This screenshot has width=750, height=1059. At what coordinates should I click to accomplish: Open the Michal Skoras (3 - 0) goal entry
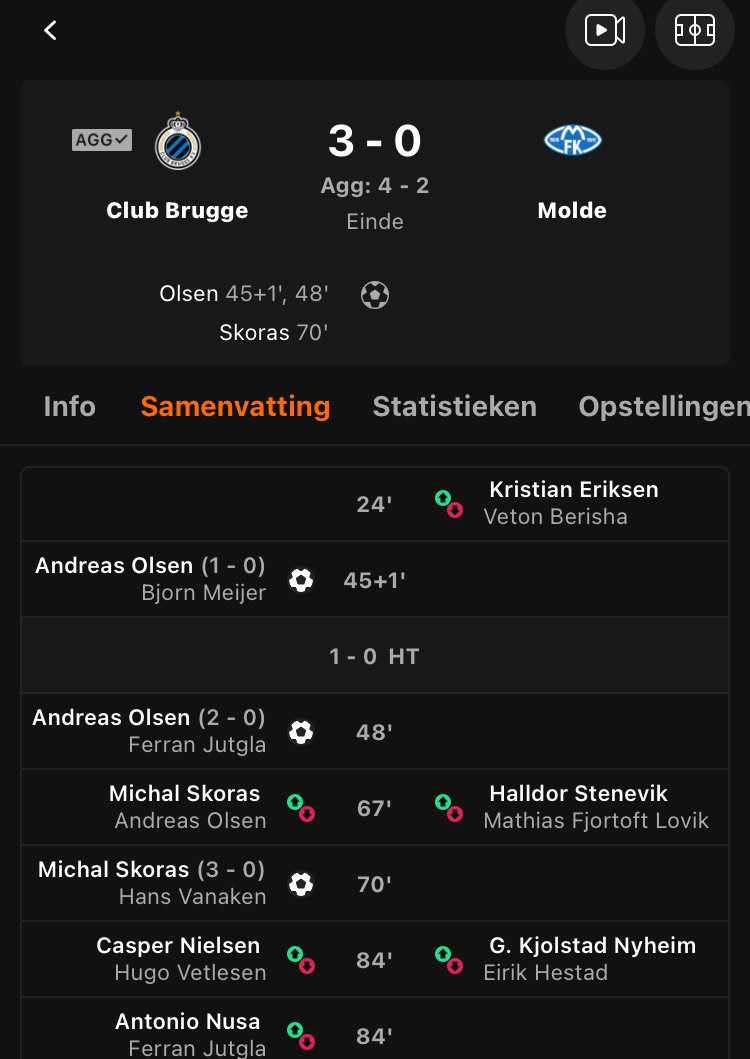pos(375,883)
